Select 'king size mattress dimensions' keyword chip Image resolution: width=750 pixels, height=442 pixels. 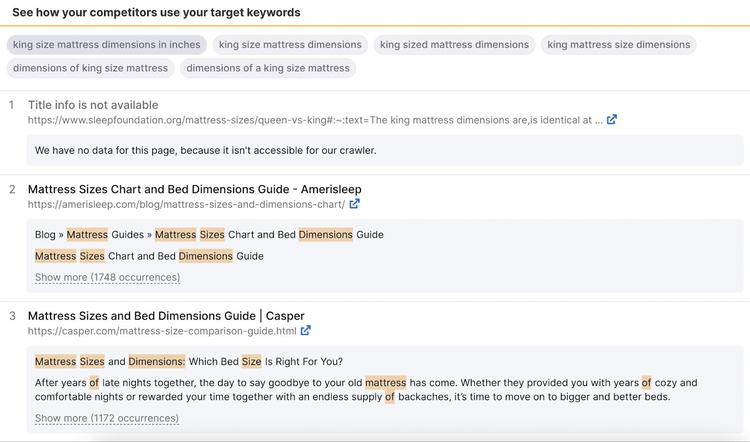pos(290,44)
